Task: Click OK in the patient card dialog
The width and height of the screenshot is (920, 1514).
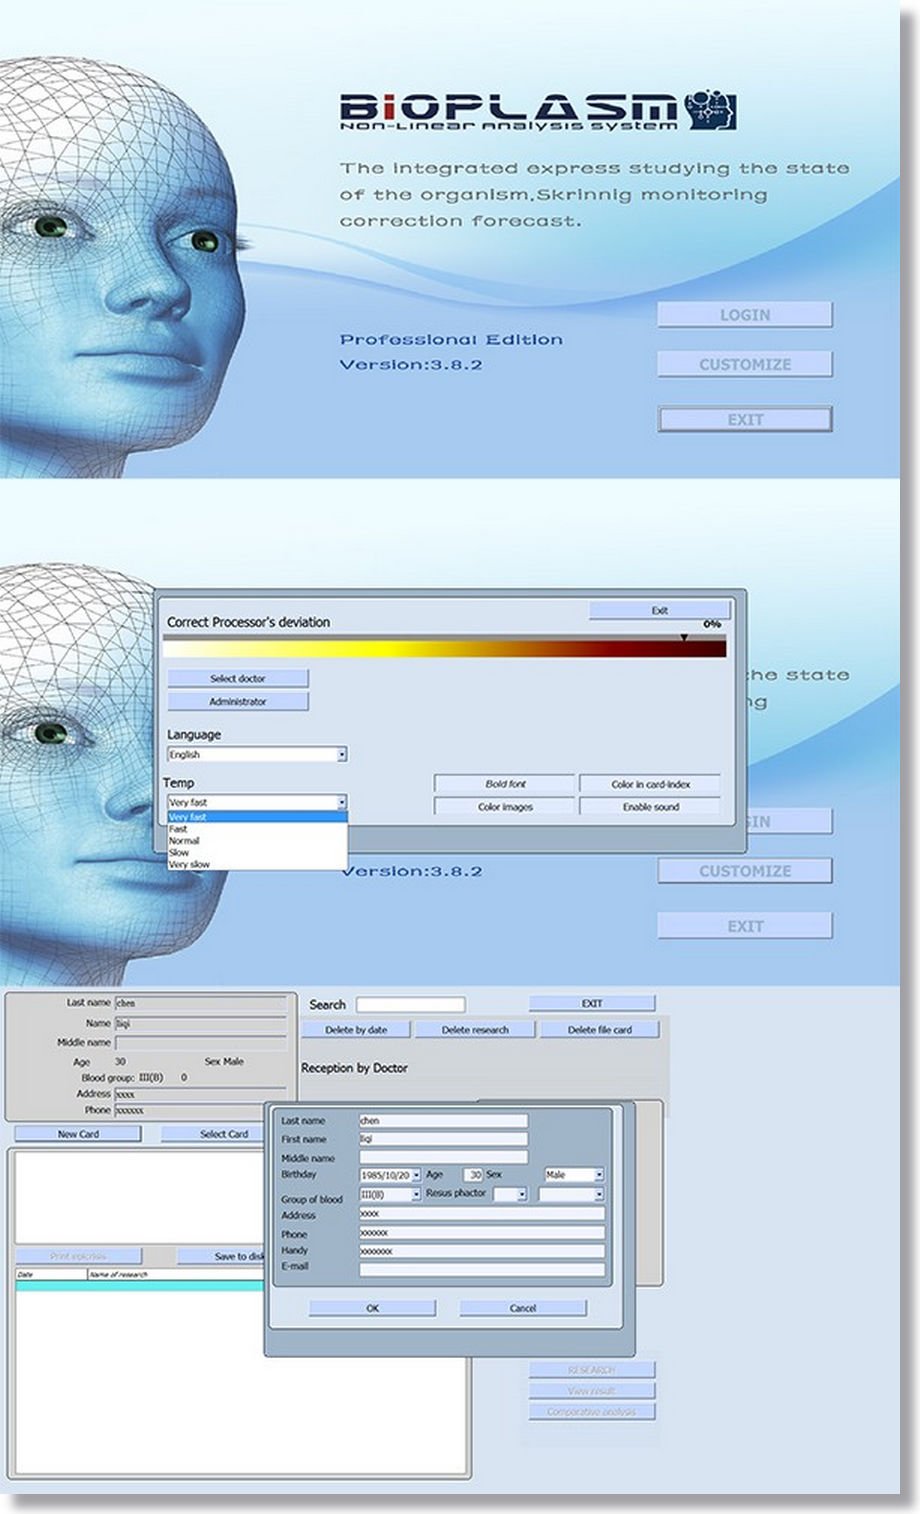Action: (x=372, y=1308)
